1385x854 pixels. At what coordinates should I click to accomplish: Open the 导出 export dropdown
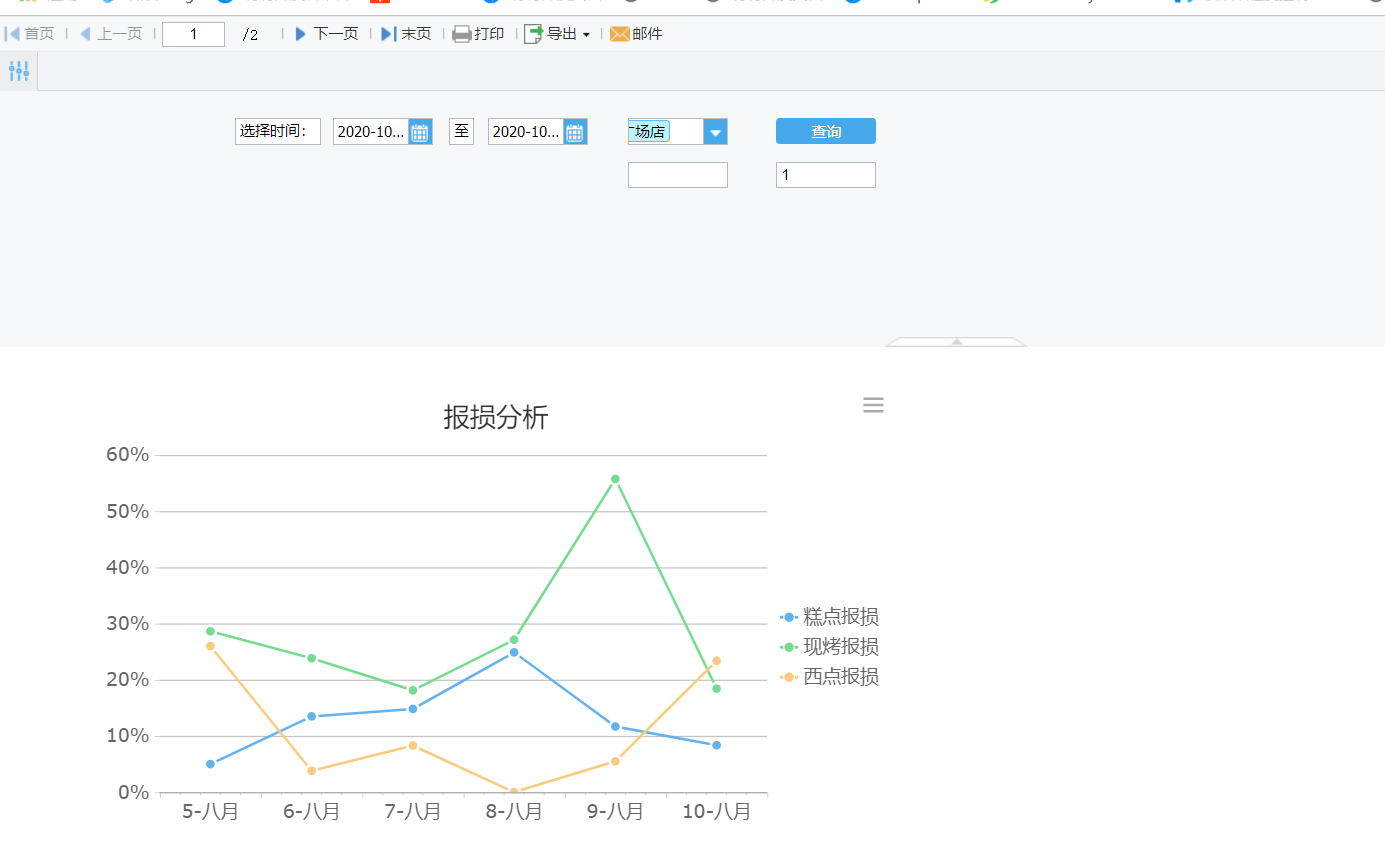(558, 34)
